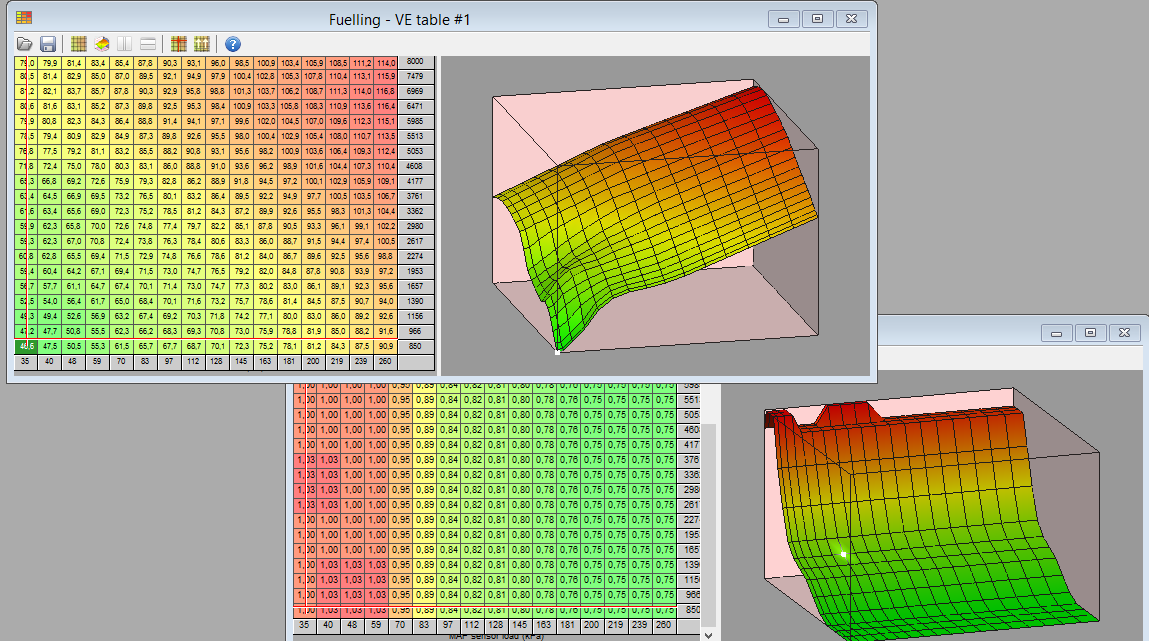Click the 850 RPM row header in VE table
This screenshot has height=641, width=1149.
click(x=415, y=345)
